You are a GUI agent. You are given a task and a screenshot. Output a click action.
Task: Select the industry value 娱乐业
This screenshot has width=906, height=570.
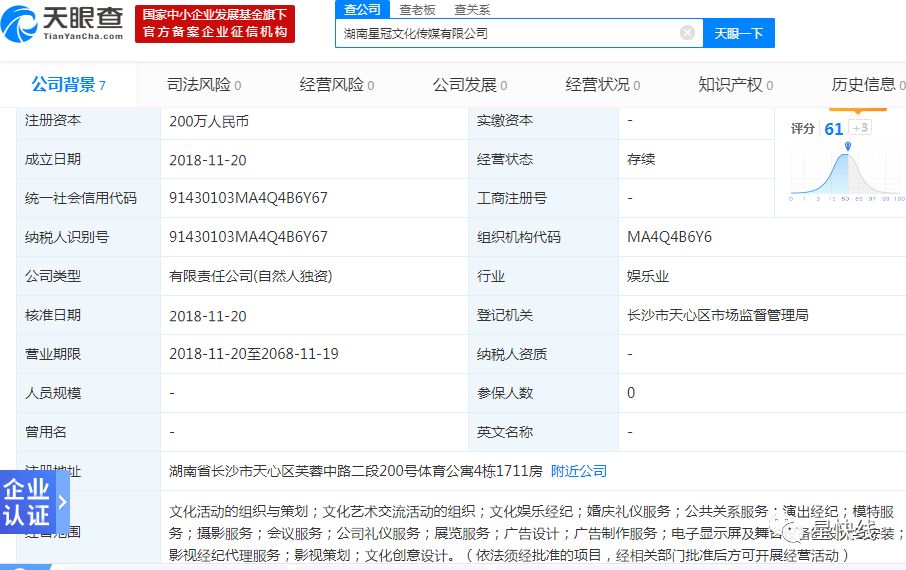pos(648,276)
